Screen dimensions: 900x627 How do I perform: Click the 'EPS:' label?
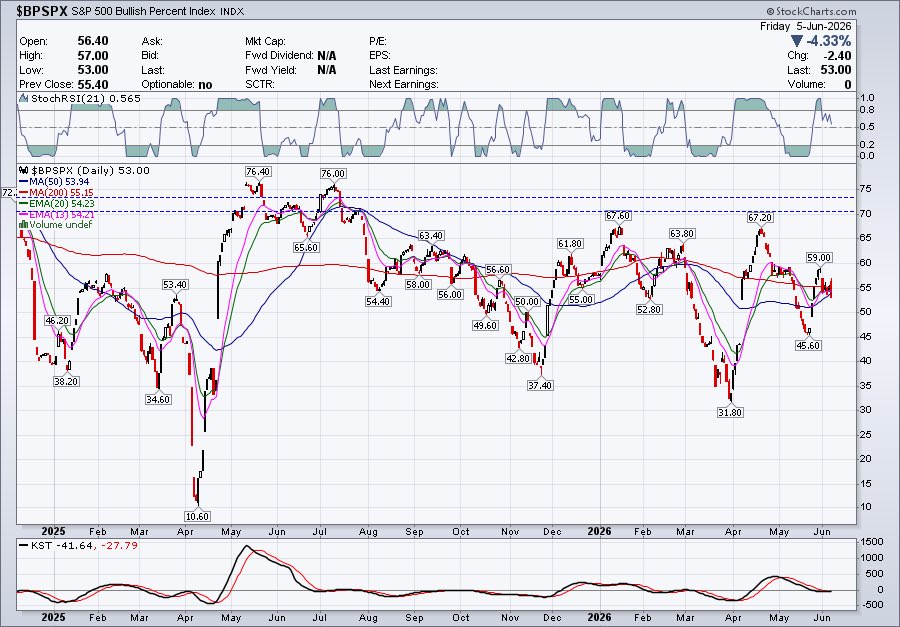380,56
